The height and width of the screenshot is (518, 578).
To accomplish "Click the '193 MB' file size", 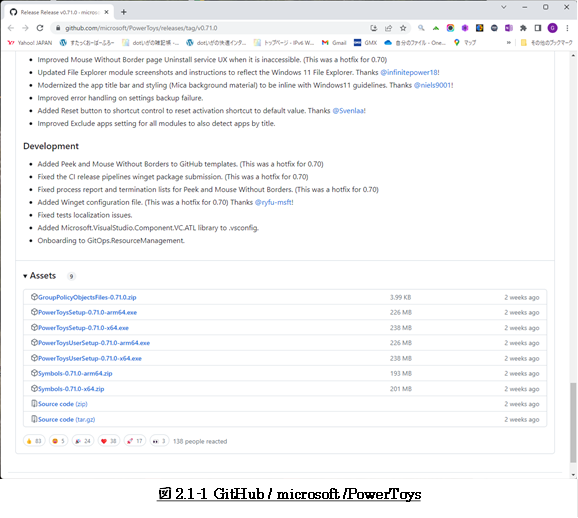I will [x=401, y=373].
